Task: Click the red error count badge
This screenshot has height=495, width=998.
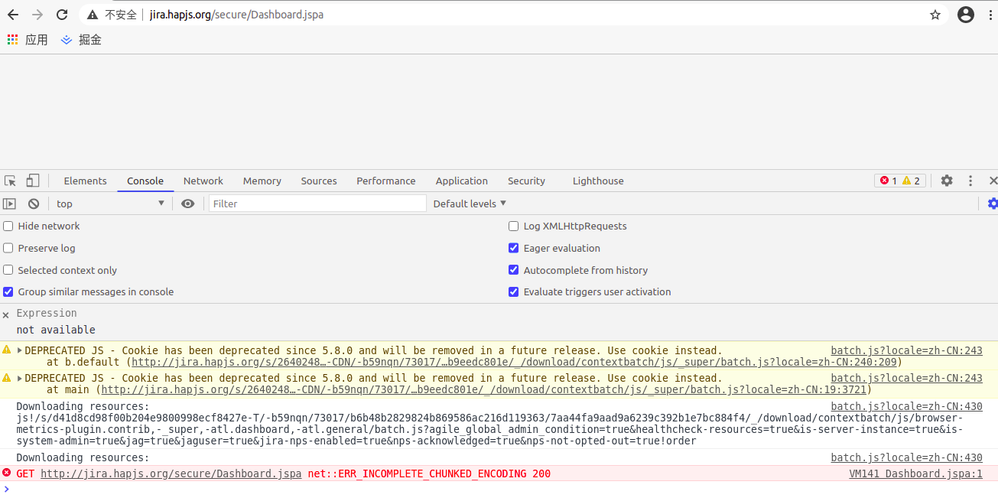Action: (x=889, y=181)
